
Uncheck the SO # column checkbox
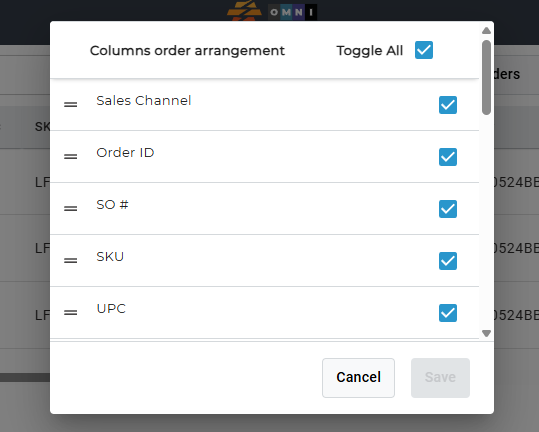[x=448, y=209]
